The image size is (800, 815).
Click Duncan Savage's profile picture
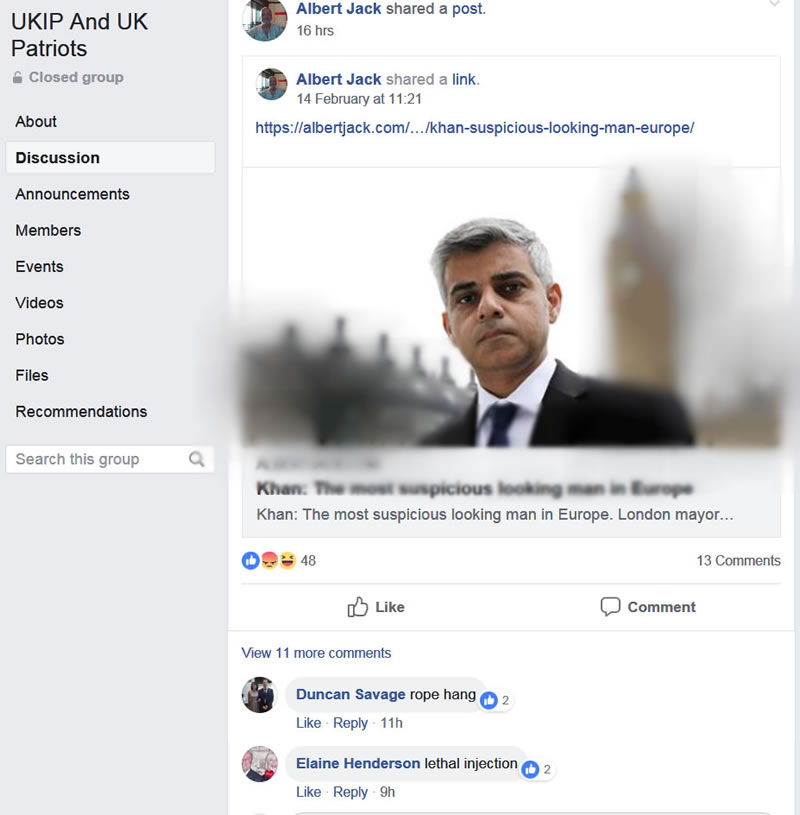tap(259, 695)
